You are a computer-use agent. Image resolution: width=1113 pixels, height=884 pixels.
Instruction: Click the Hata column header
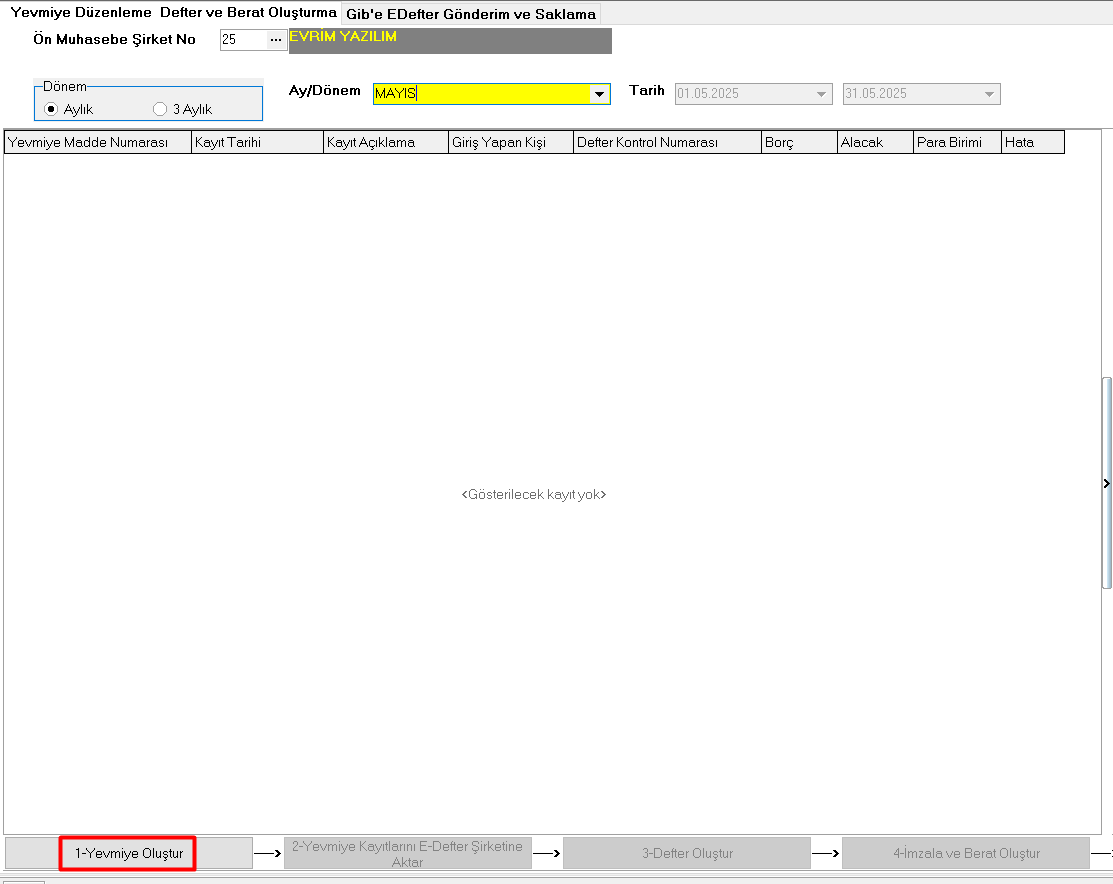coord(1033,142)
